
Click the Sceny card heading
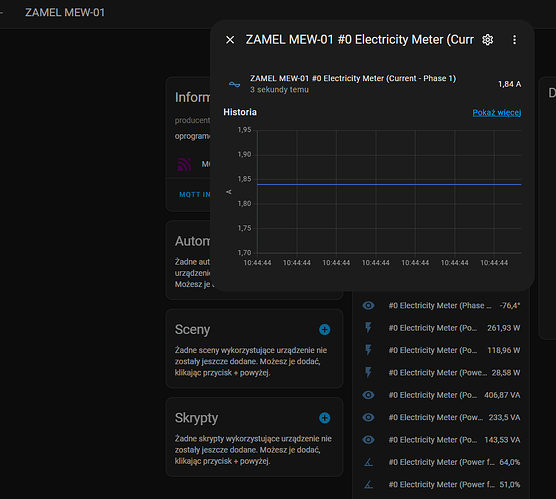click(192, 329)
